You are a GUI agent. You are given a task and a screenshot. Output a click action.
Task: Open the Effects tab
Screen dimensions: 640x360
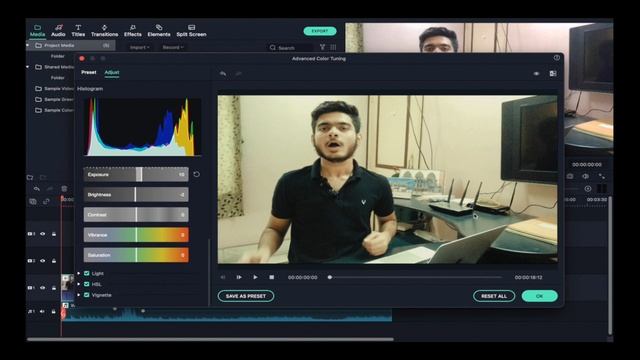click(133, 31)
